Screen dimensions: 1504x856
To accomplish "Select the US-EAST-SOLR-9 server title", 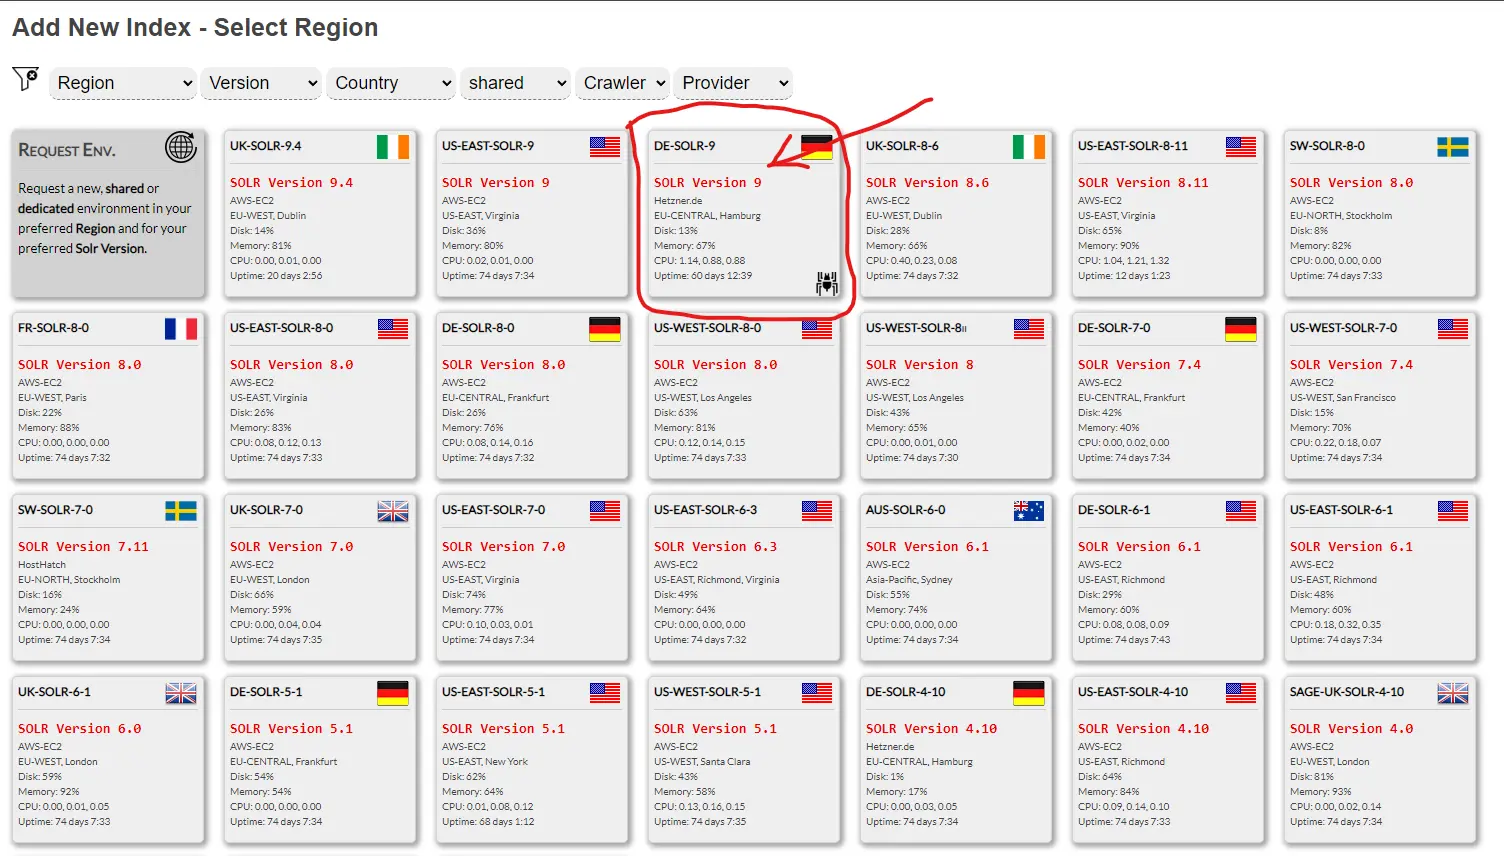I will point(488,146).
